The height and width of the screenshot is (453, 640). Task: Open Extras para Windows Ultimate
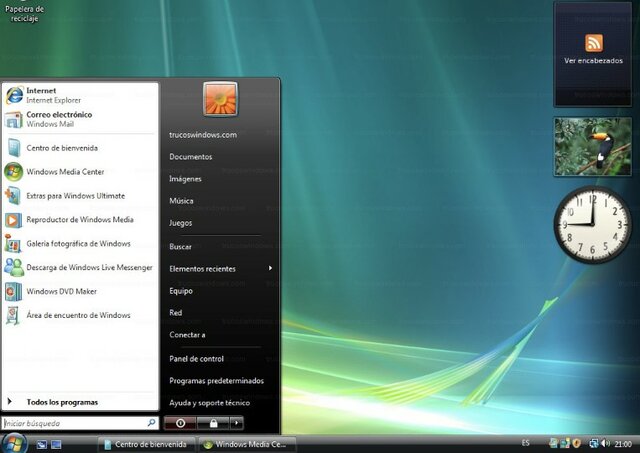[x=80, y=195]
